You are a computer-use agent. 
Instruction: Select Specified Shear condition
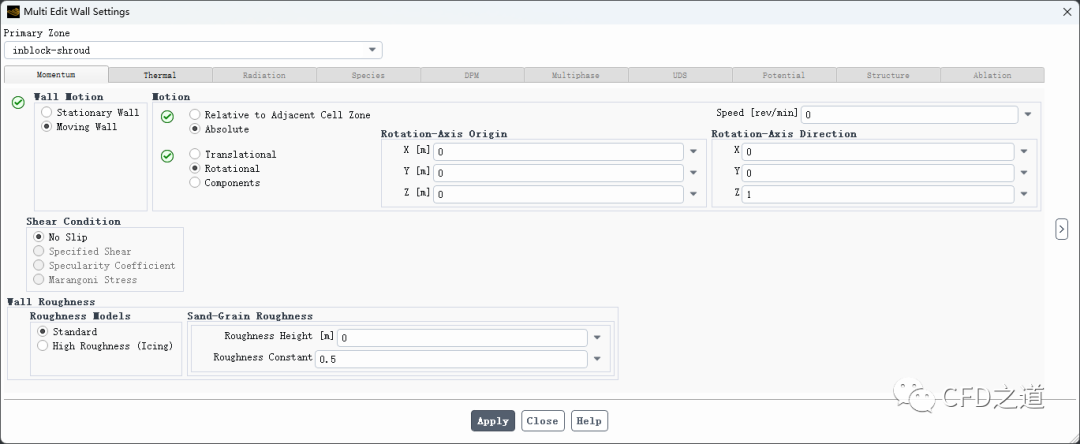point(83,251)
